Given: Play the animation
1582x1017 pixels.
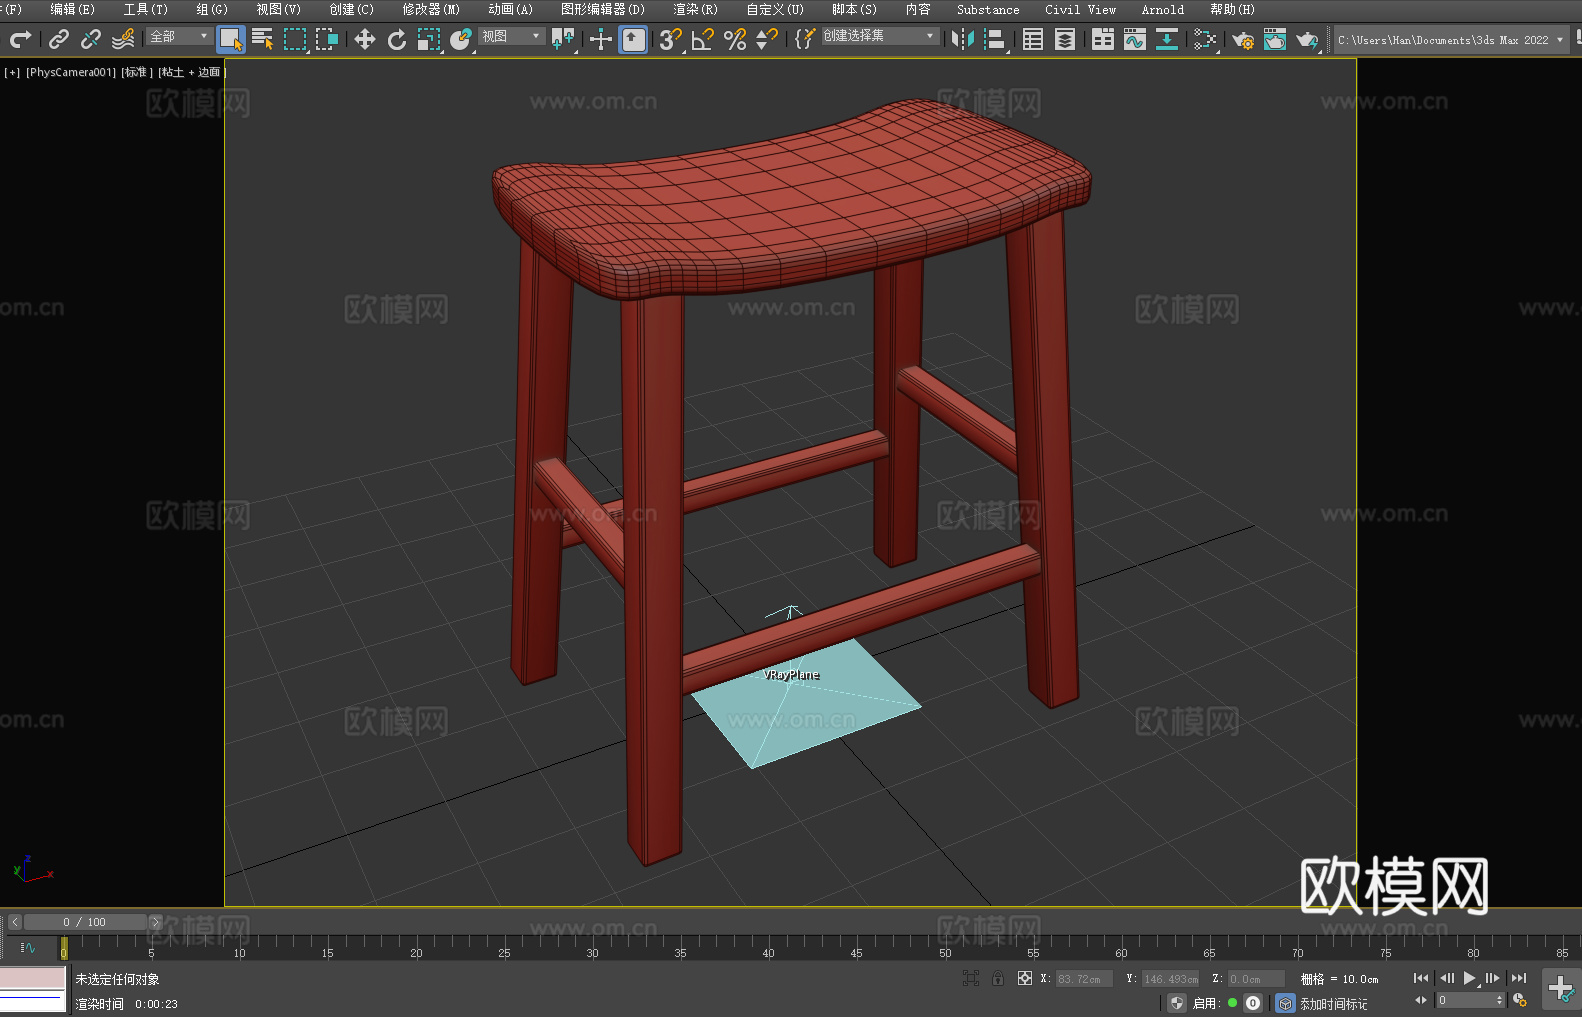Looking at the screenshot, I should pyautogui.click(x=1470, y=978).
